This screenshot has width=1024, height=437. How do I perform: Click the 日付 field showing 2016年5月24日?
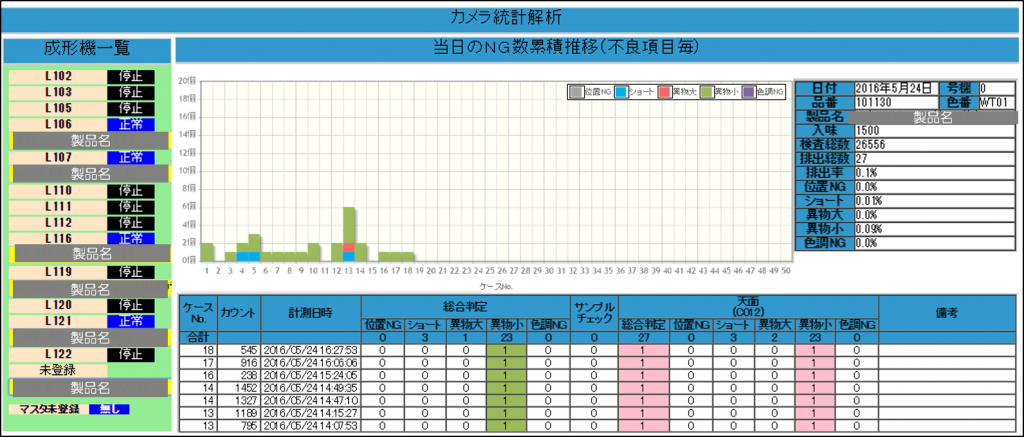(896, 88)
